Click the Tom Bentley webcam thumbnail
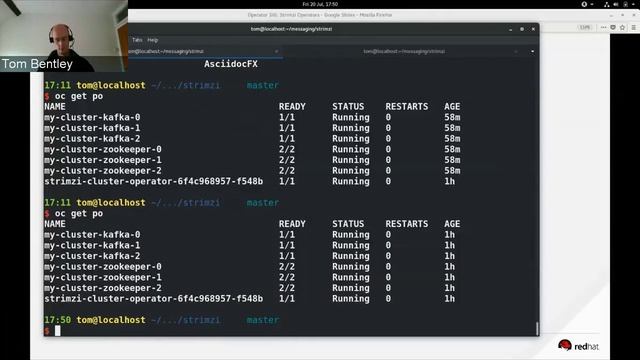The height and width of the screenshot is (360, 640). pyautogui.click(x=64, y=36)
